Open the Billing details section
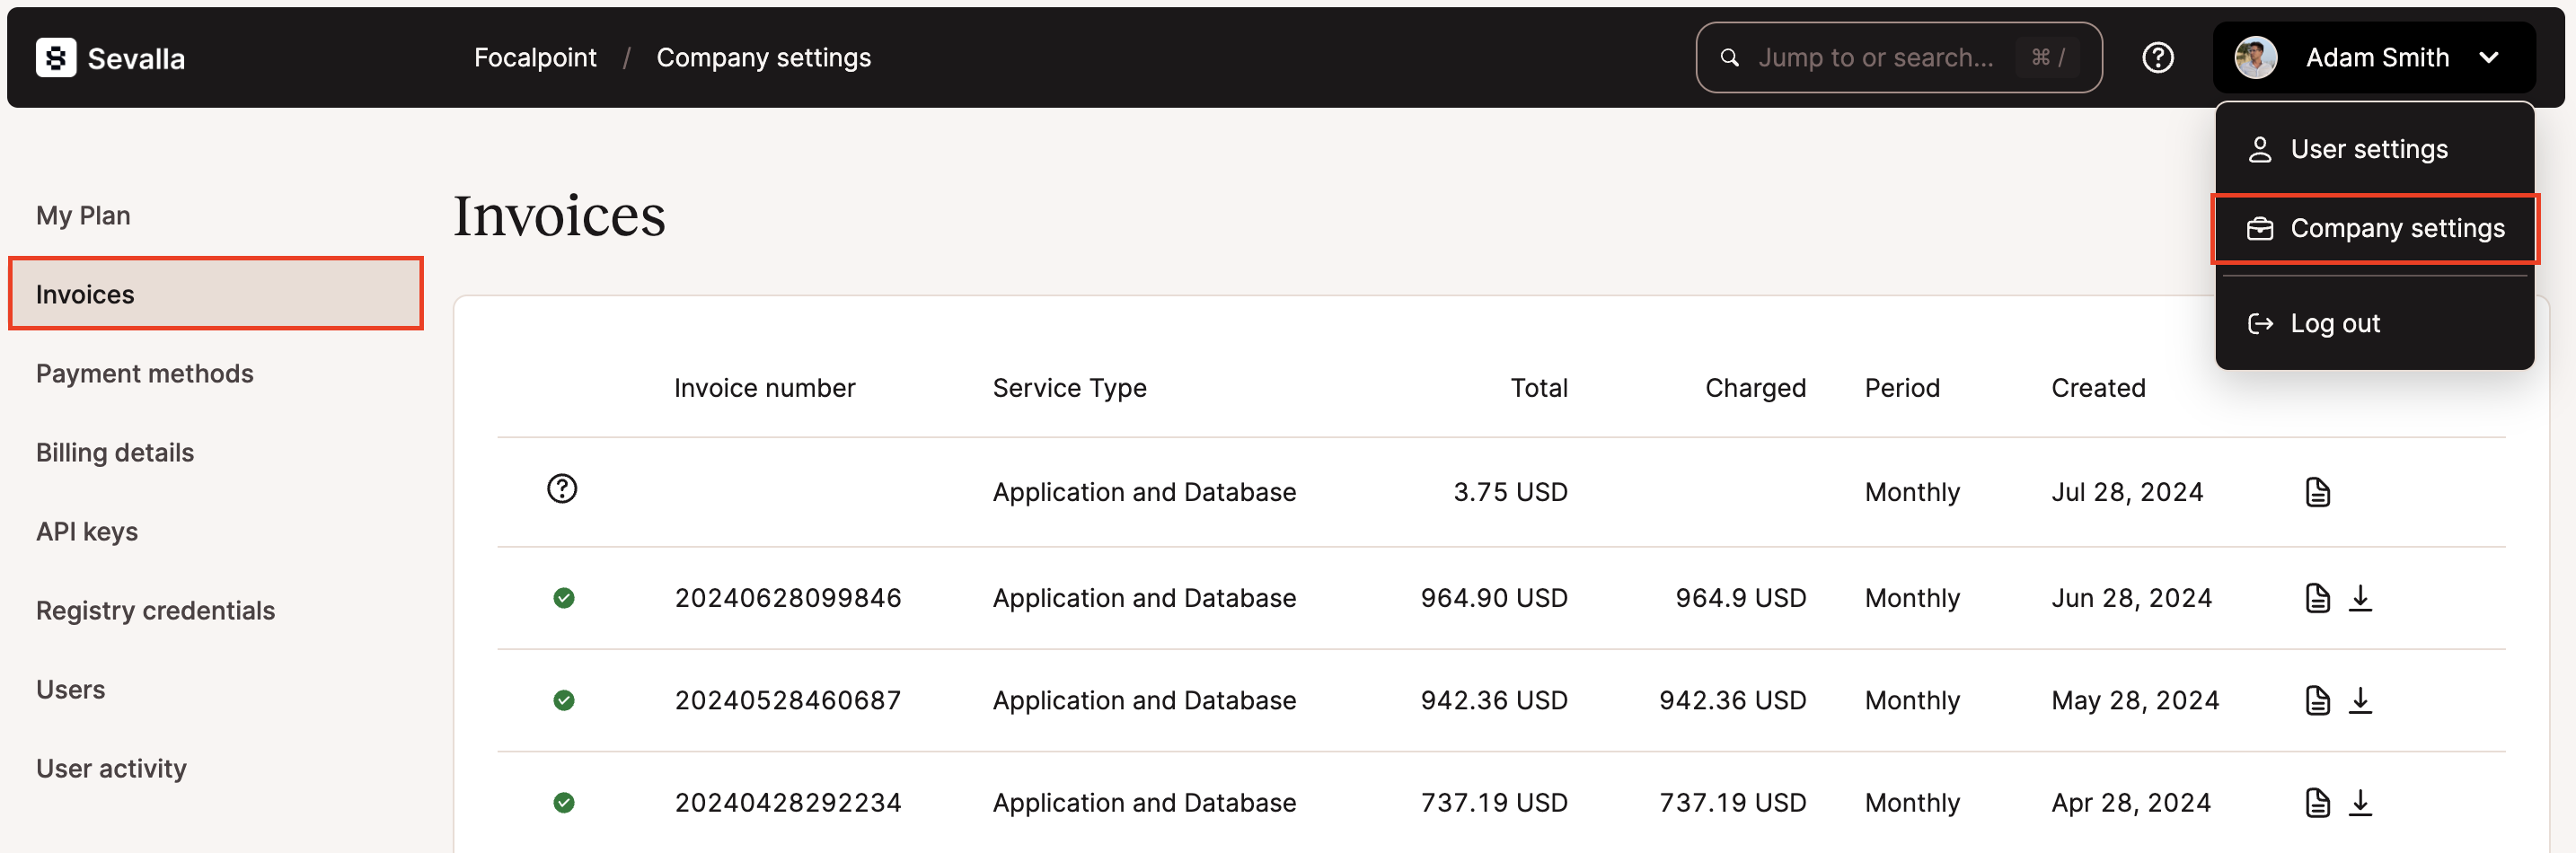The width and height of the screenshot is (2576, 853). click(x=115, y=452)
